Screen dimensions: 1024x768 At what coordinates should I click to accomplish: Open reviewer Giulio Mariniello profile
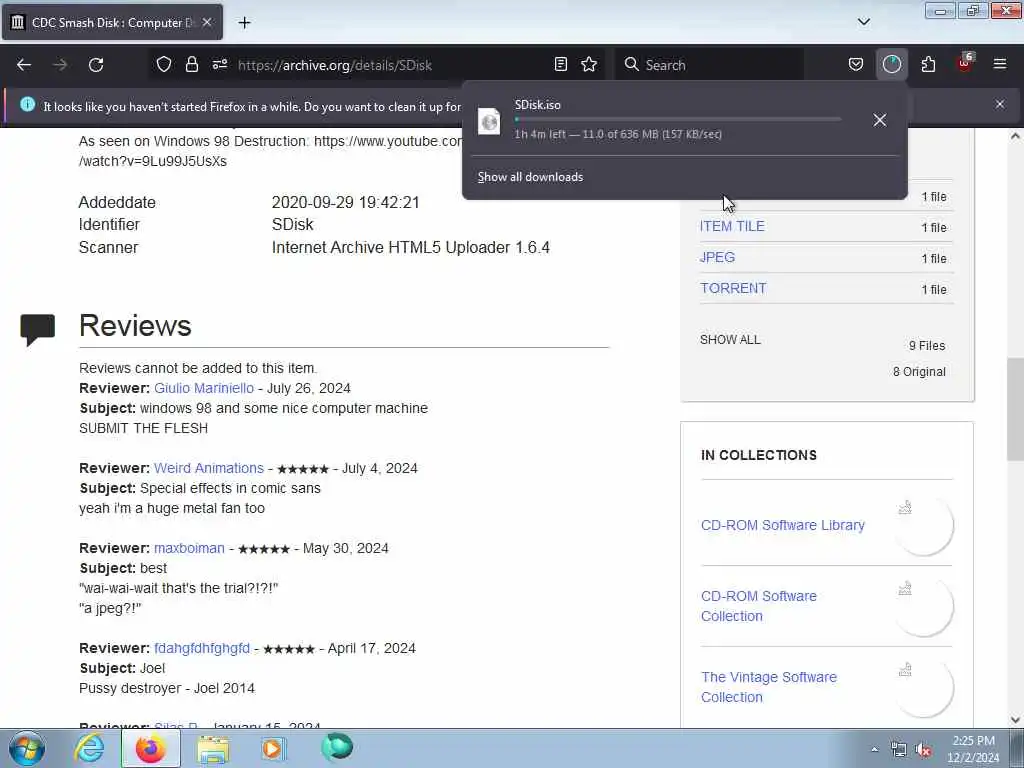[x=204, y=388]
